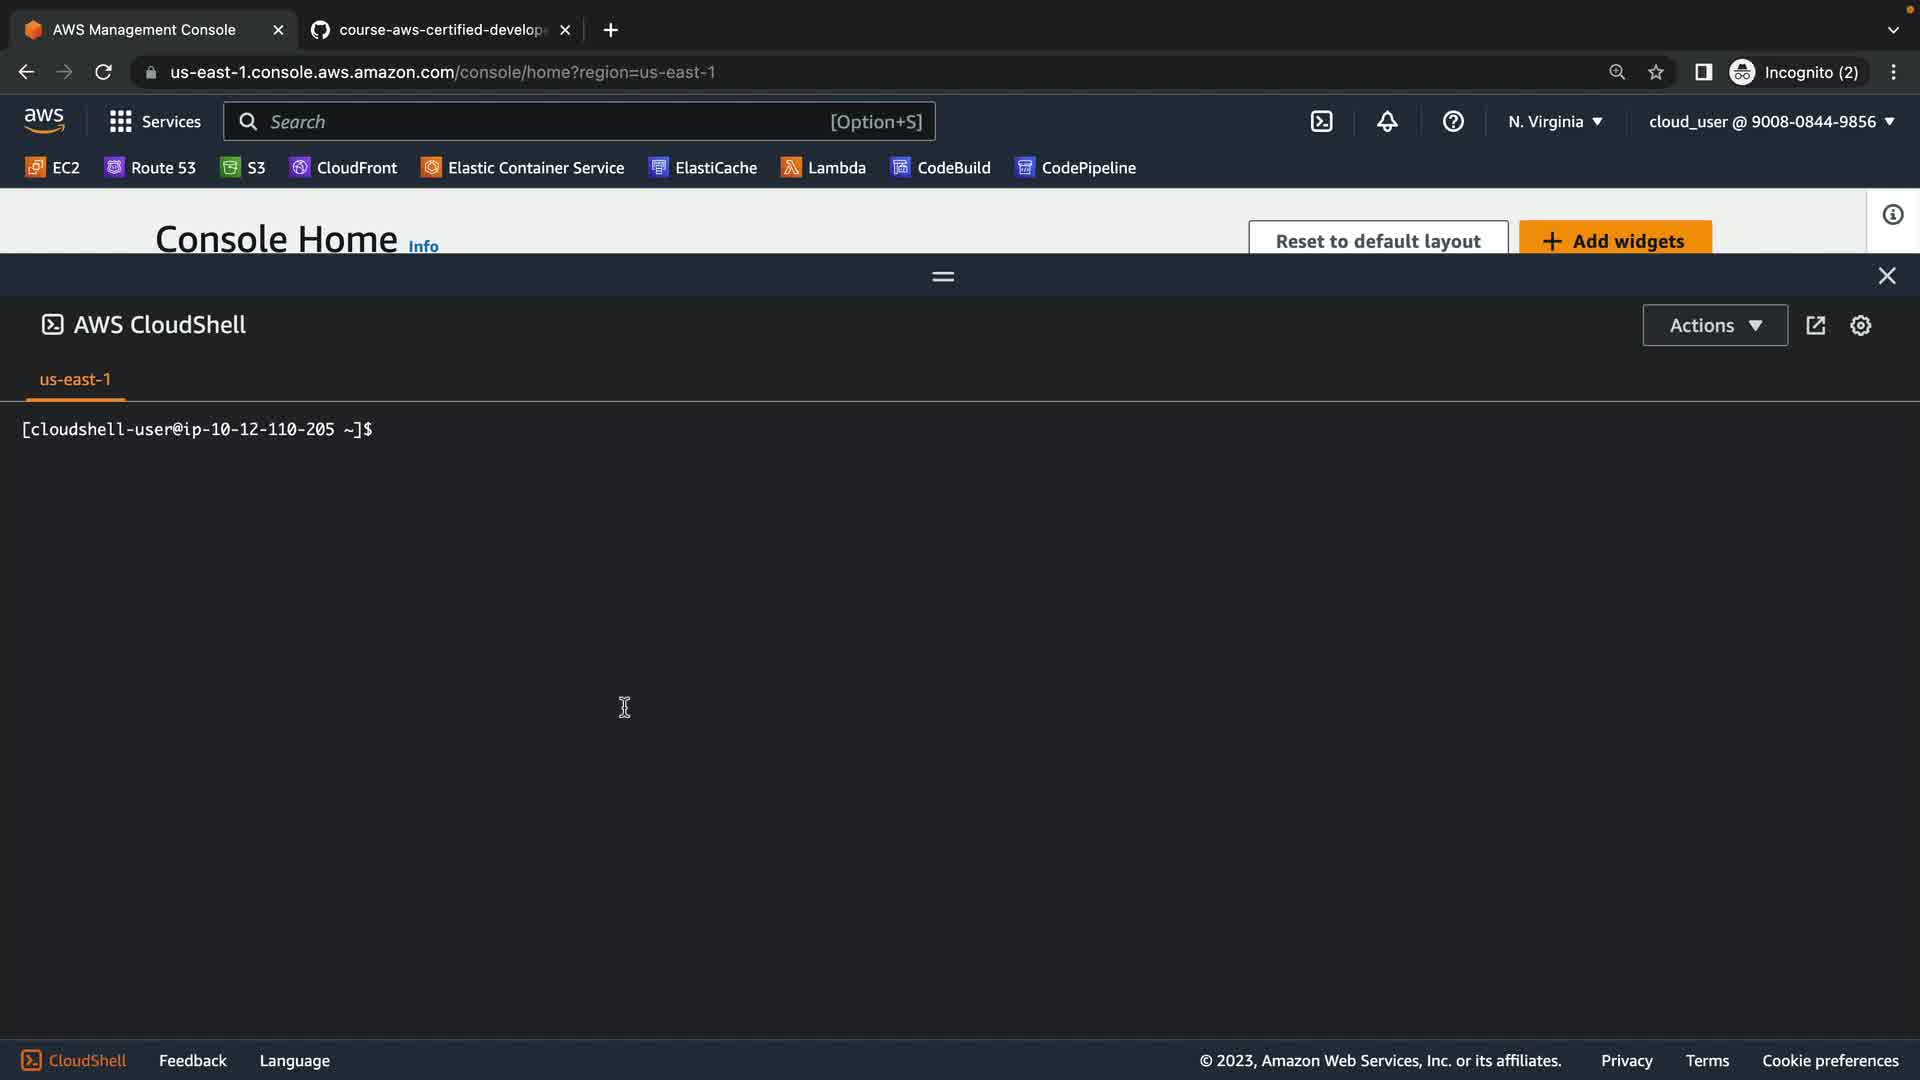Expand the cloud_user account menu
The image size is (1920, 1080).
coord(1771,121)
